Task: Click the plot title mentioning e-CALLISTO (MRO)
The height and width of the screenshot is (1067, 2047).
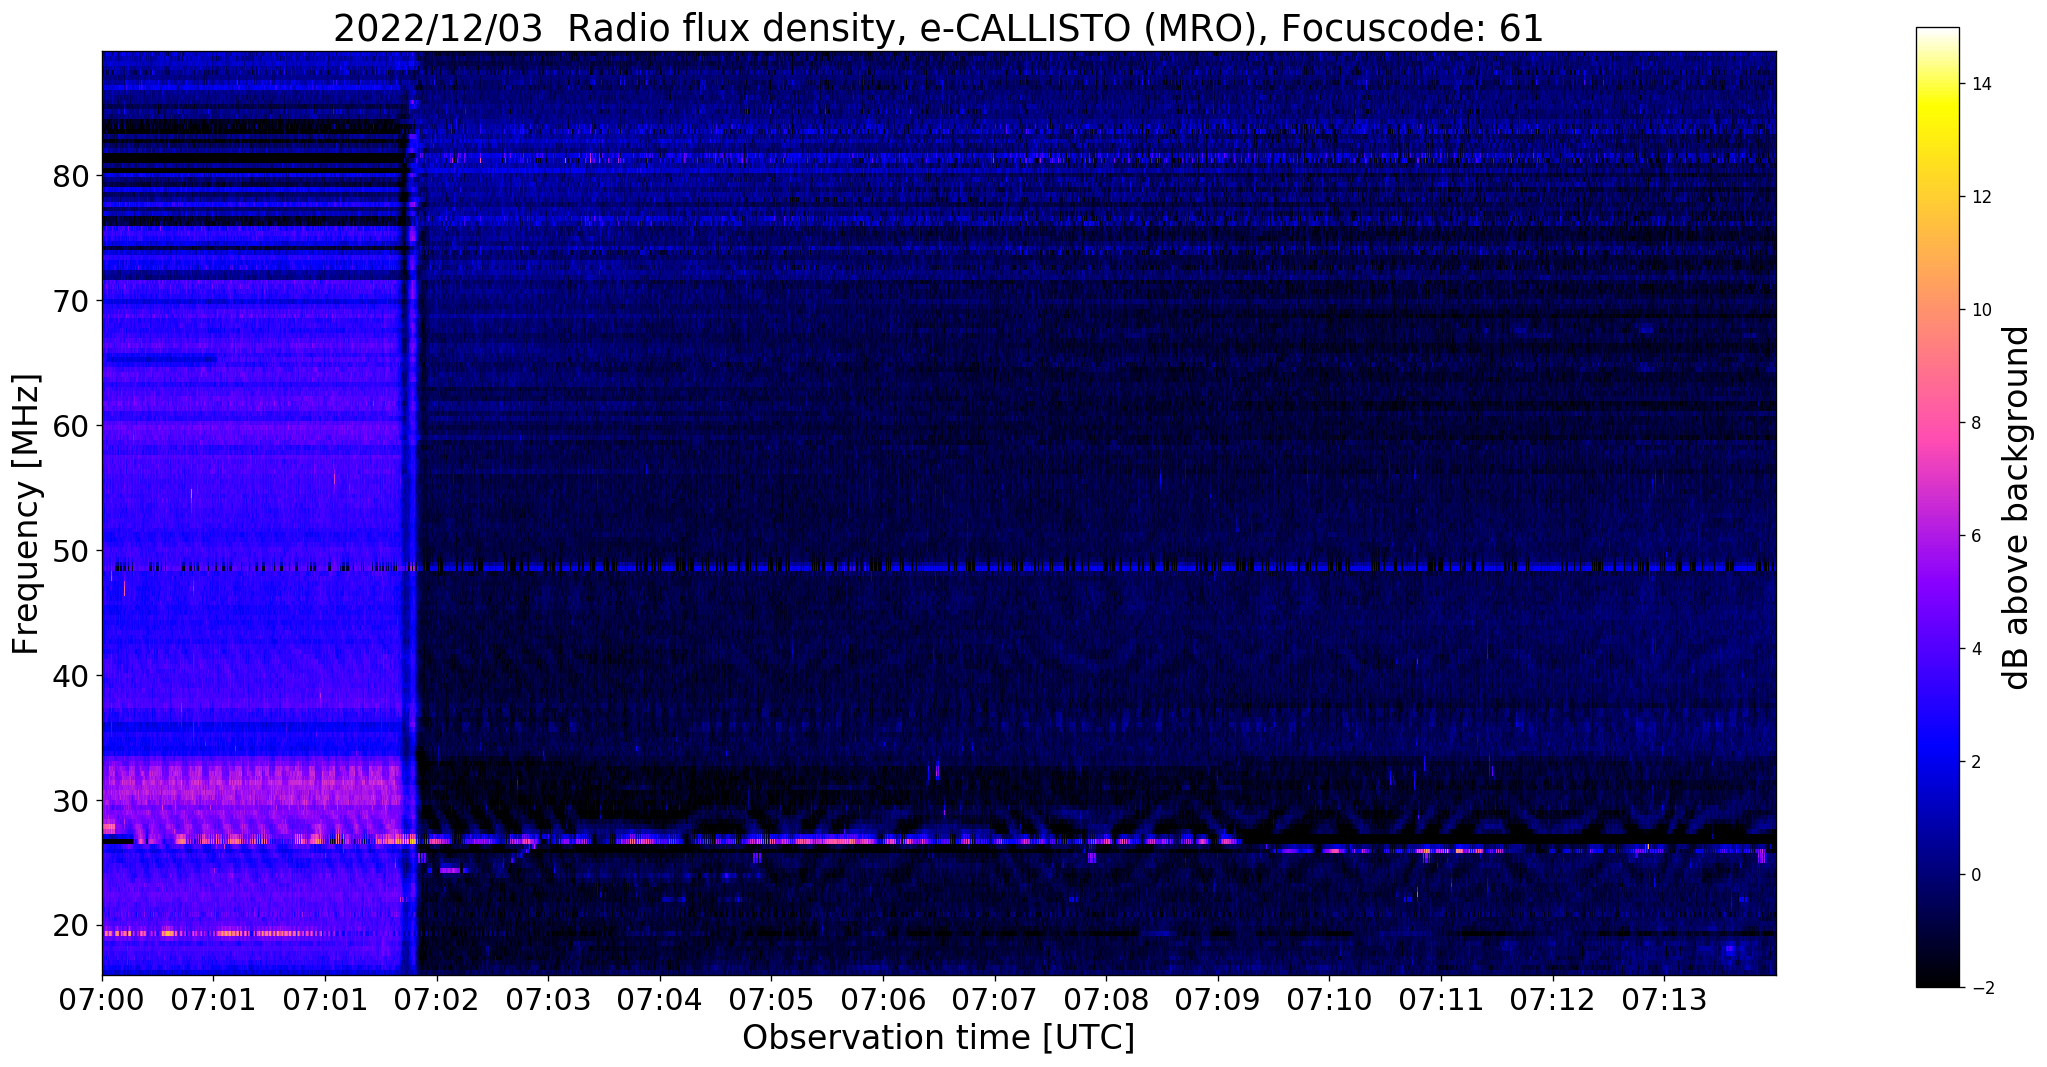Action: (x=938, y=28)
